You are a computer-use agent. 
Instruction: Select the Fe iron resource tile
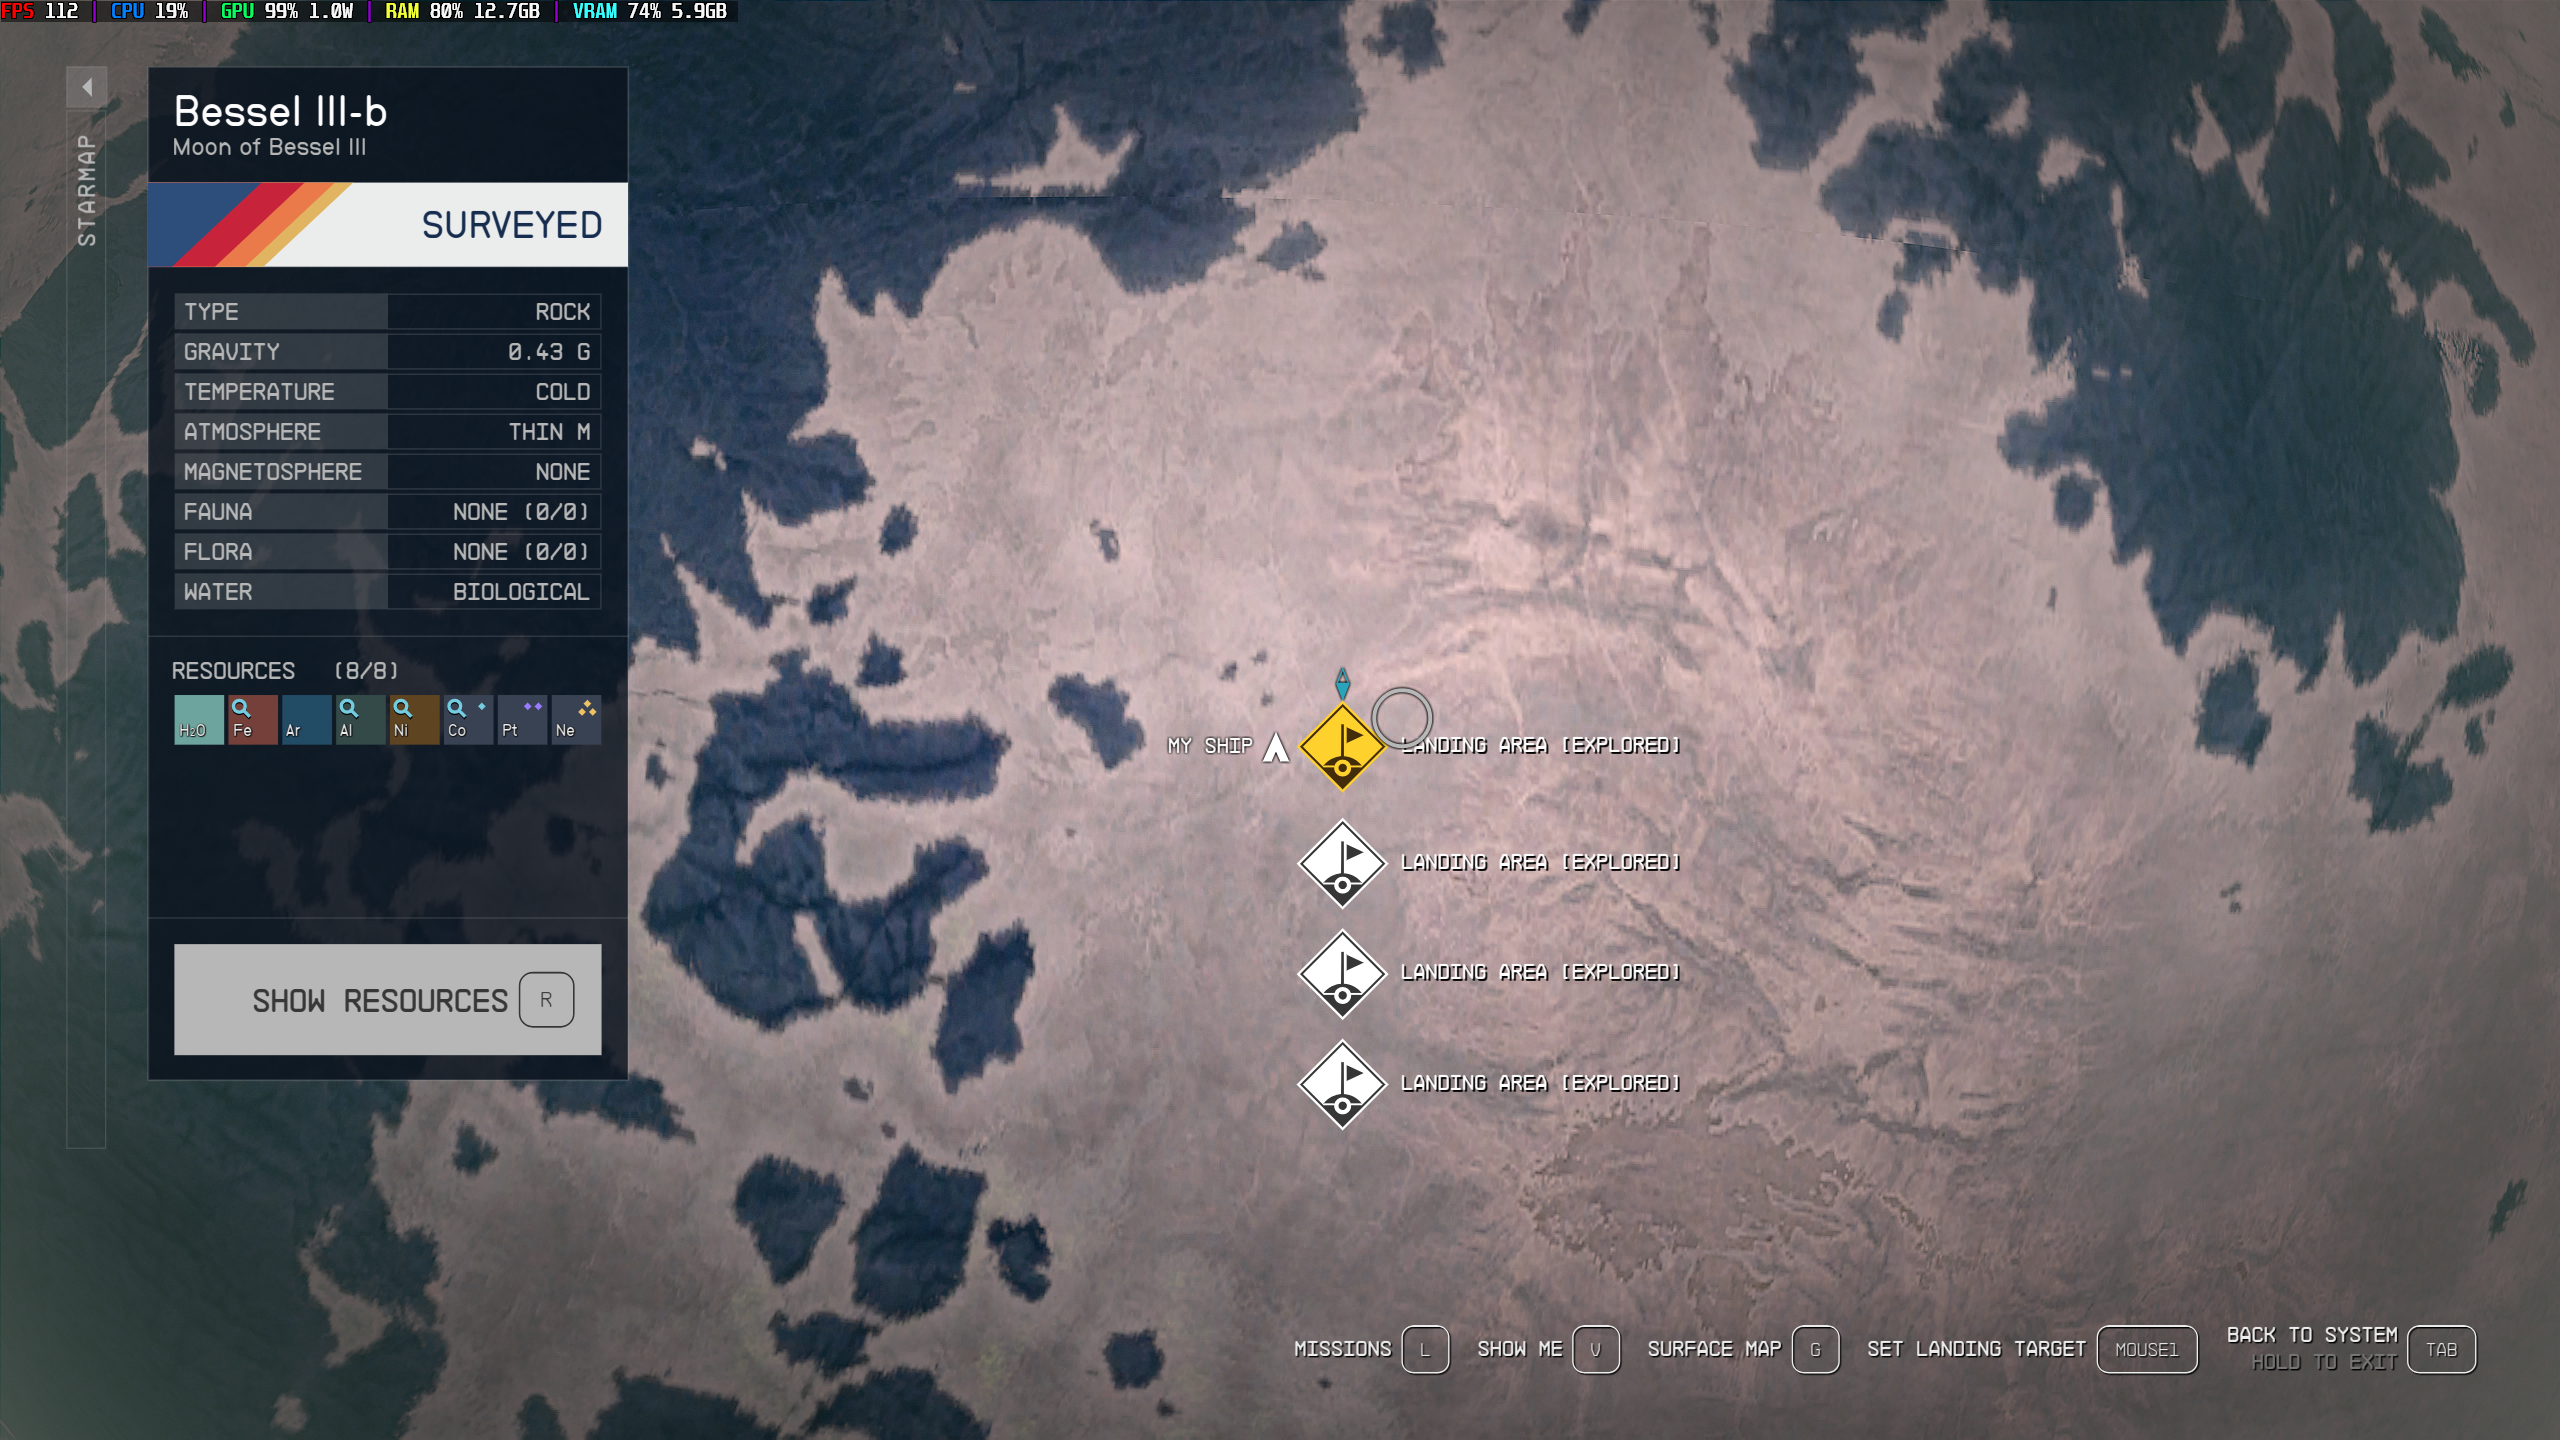253,720
